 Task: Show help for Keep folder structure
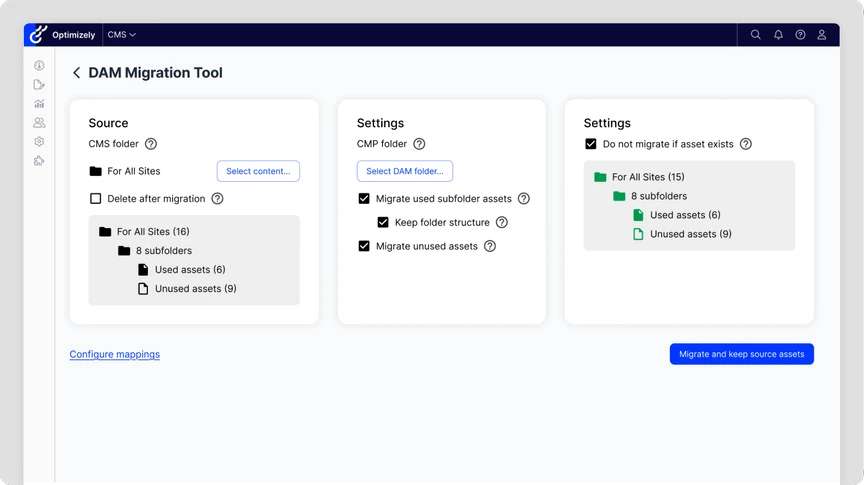click(x=501, y=222)
